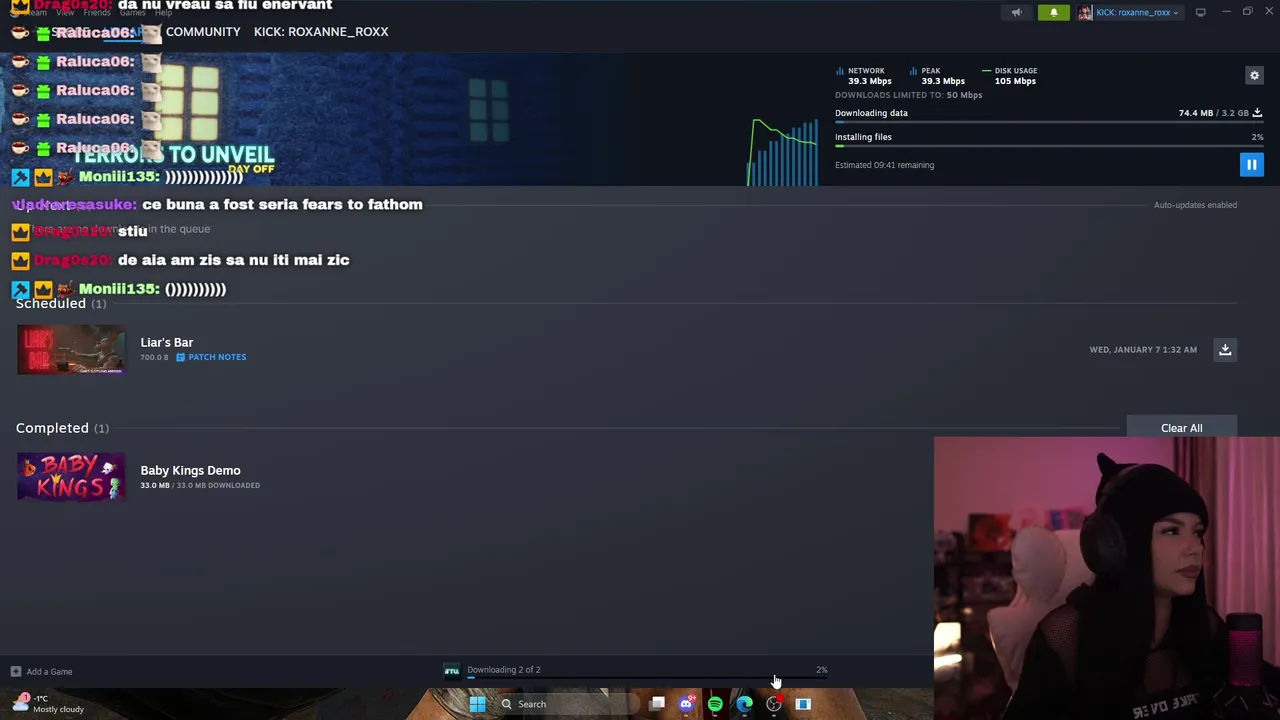This screenshot has width=1280, height=720.
Task: Open Baby Kings Demo thumbnail
Action: [x=71, y=477]
